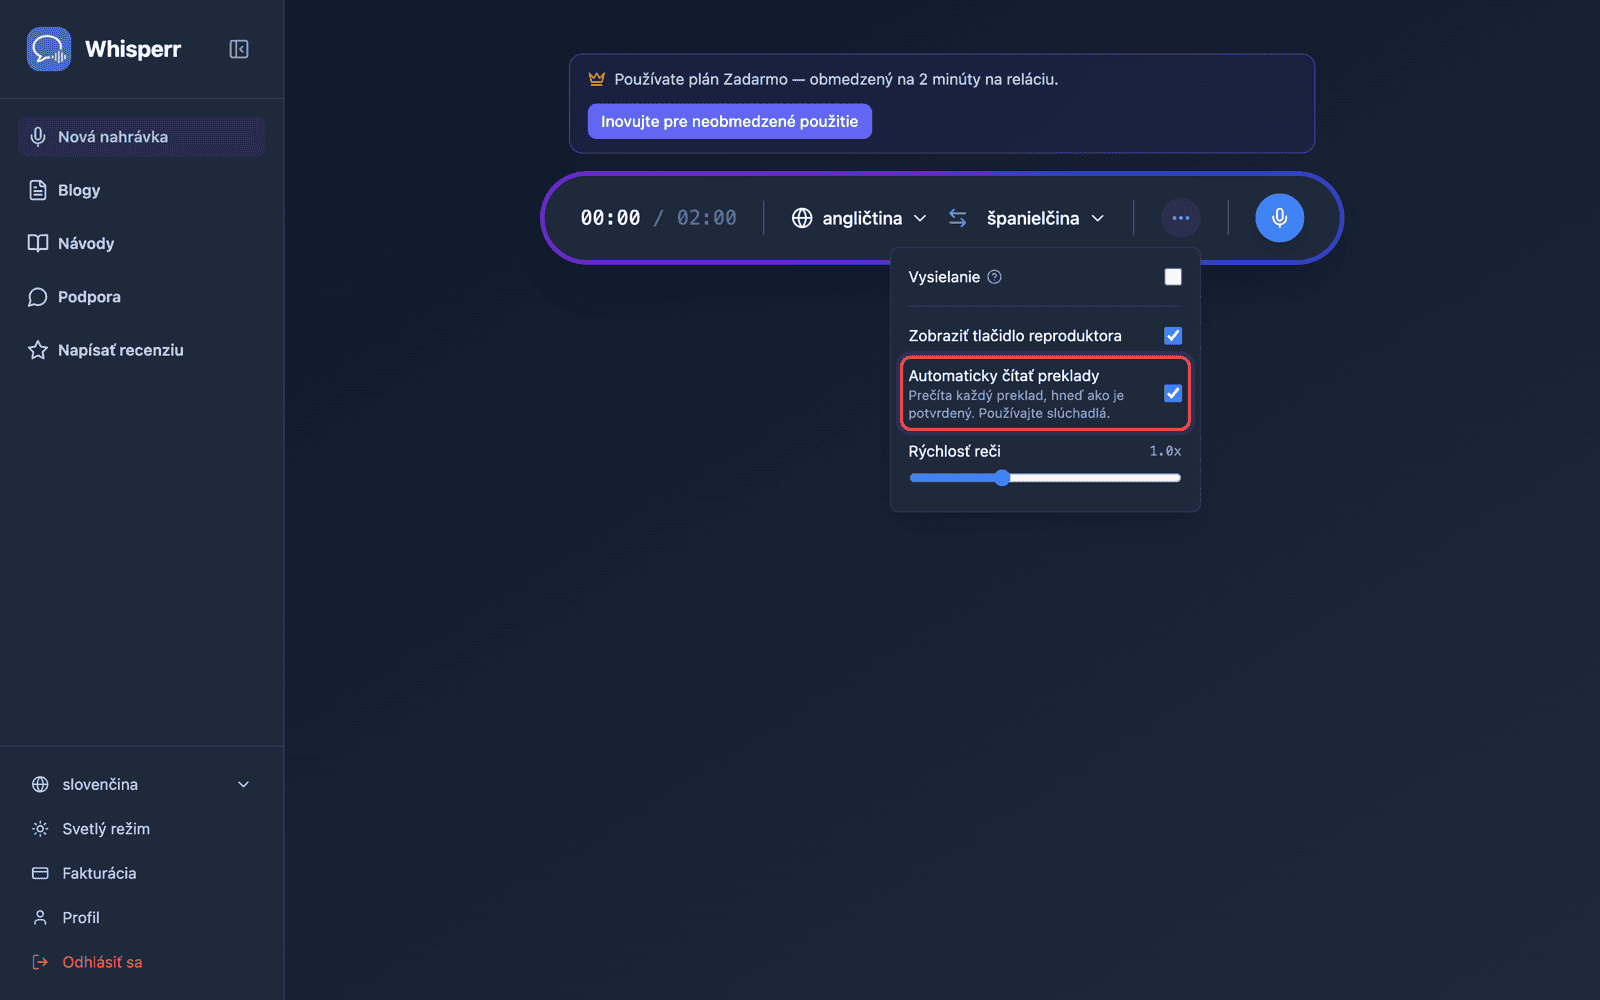Click the sun icon for Svetlý režim
The image size is (1600, 1000).
tap(40, 829)
